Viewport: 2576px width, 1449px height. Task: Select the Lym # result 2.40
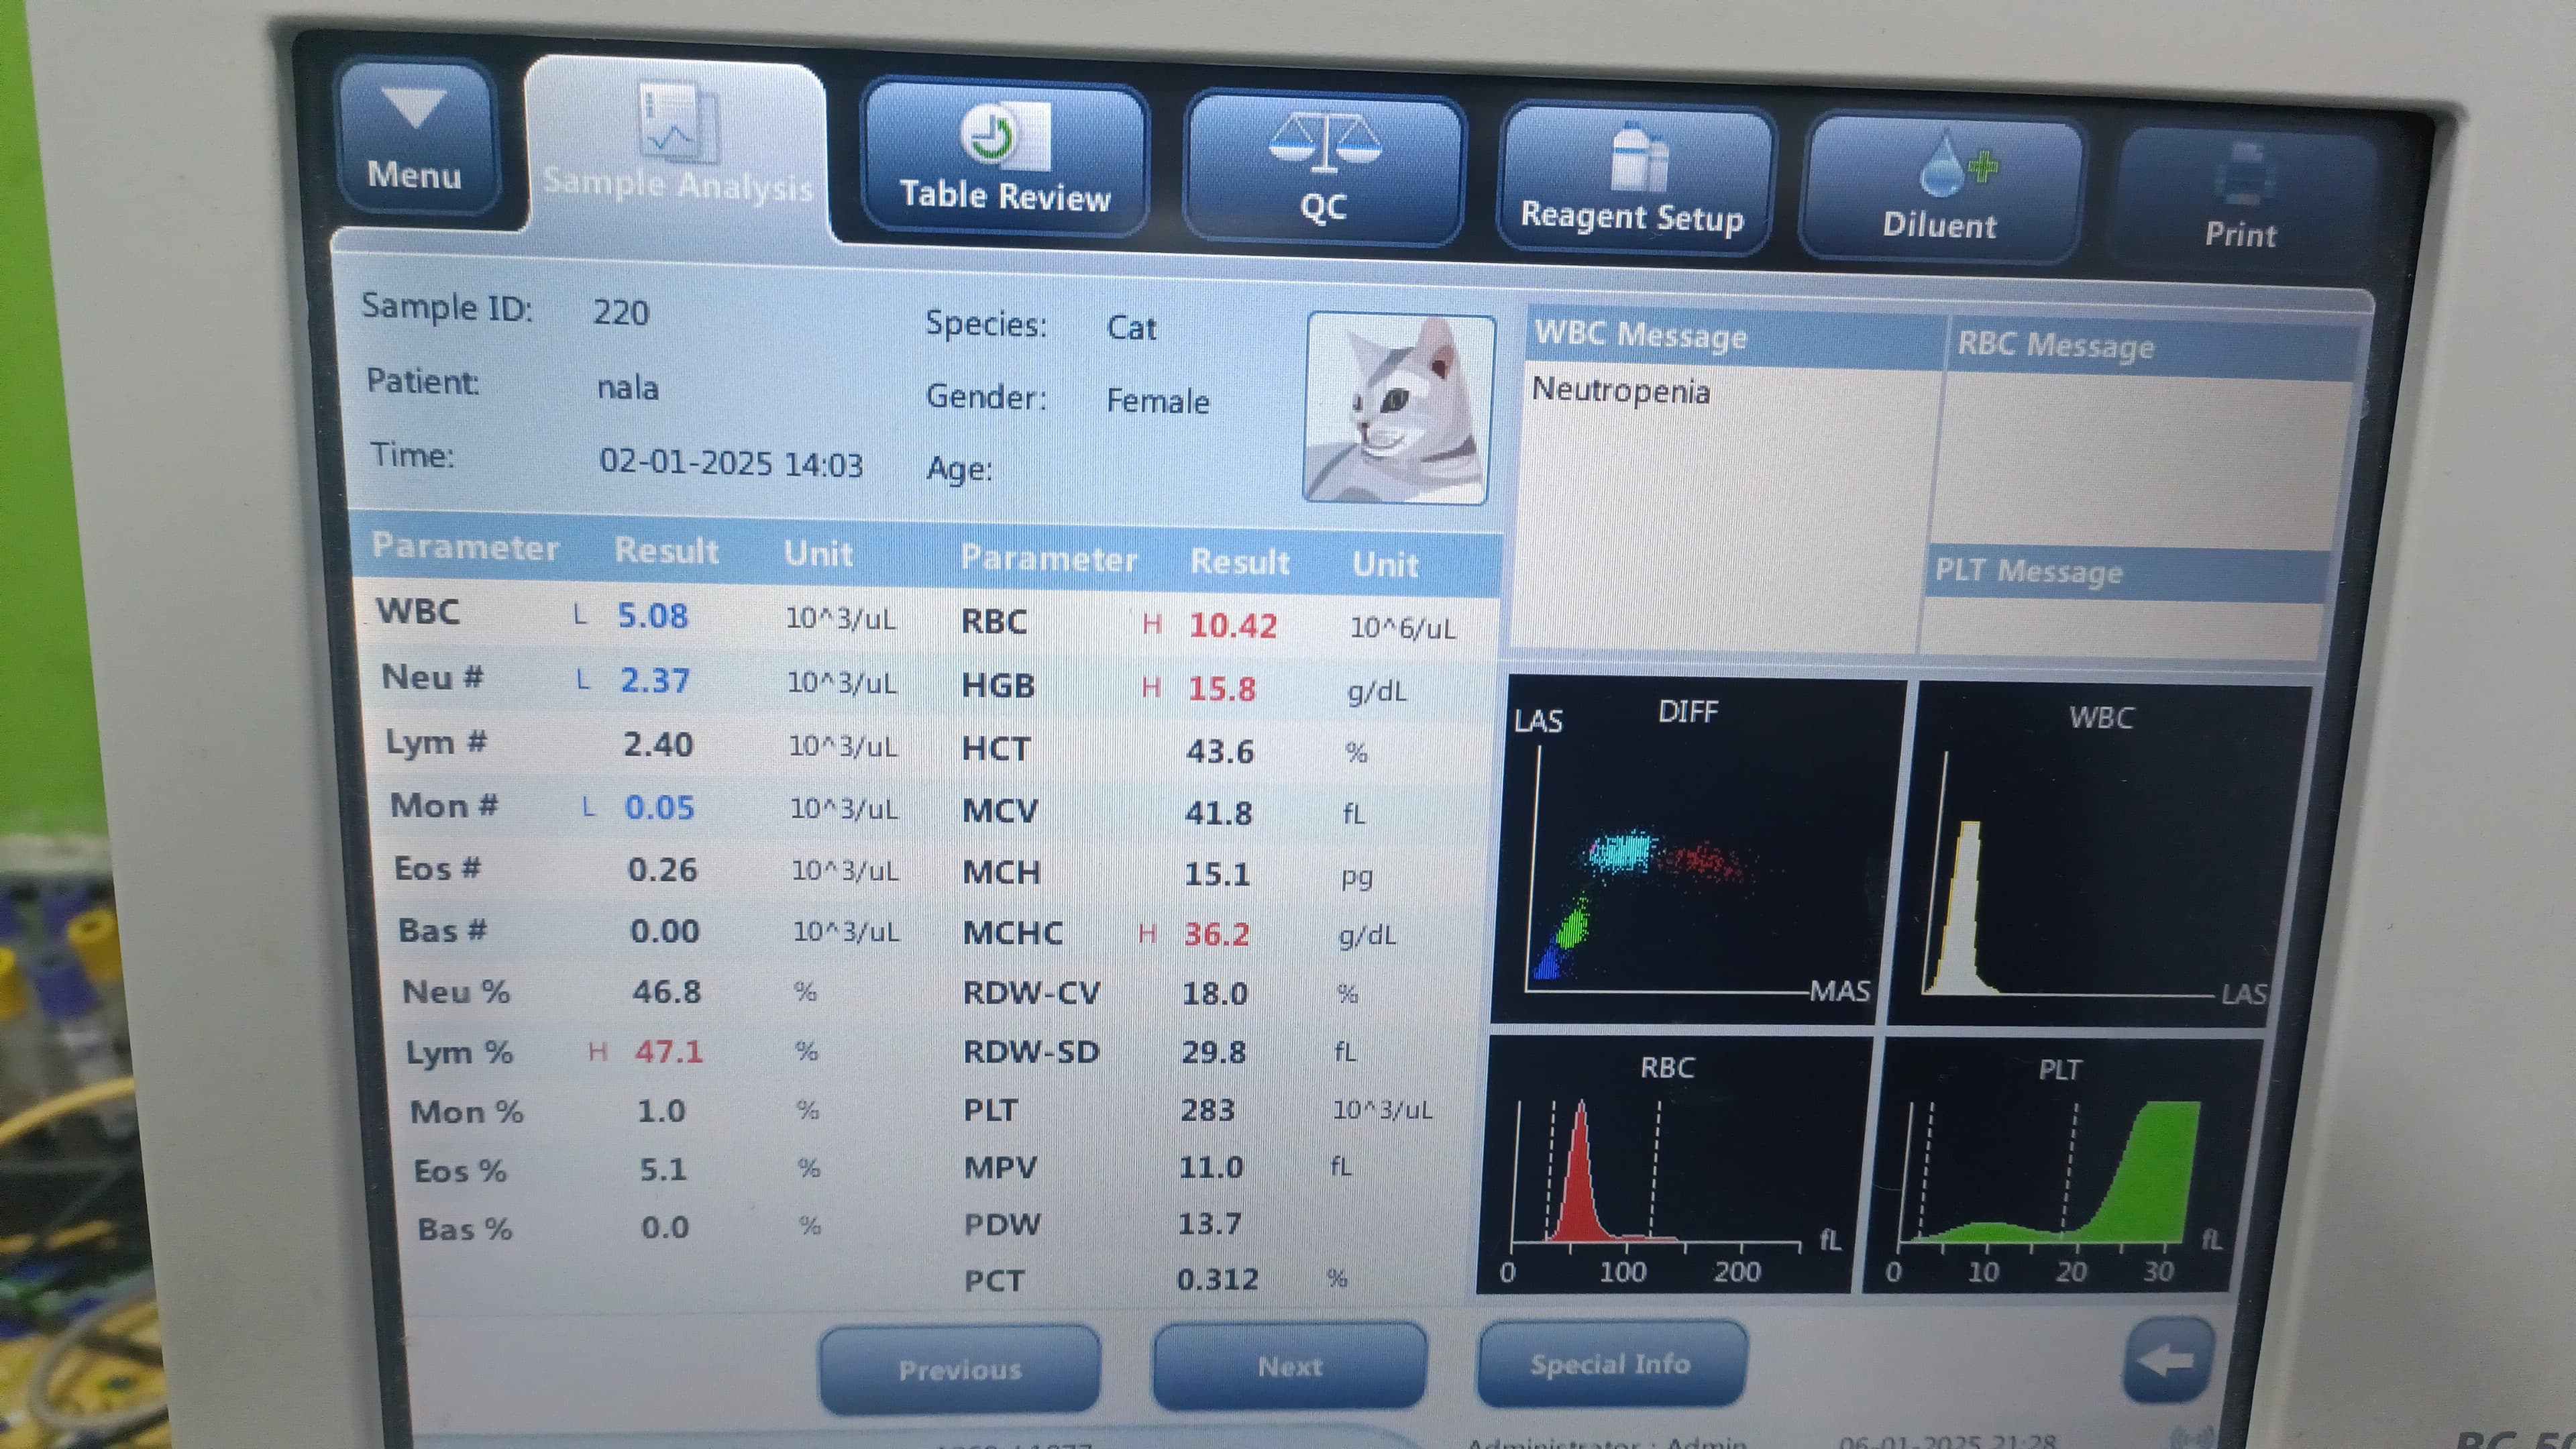pyautogui.click(x=657, y=744)
